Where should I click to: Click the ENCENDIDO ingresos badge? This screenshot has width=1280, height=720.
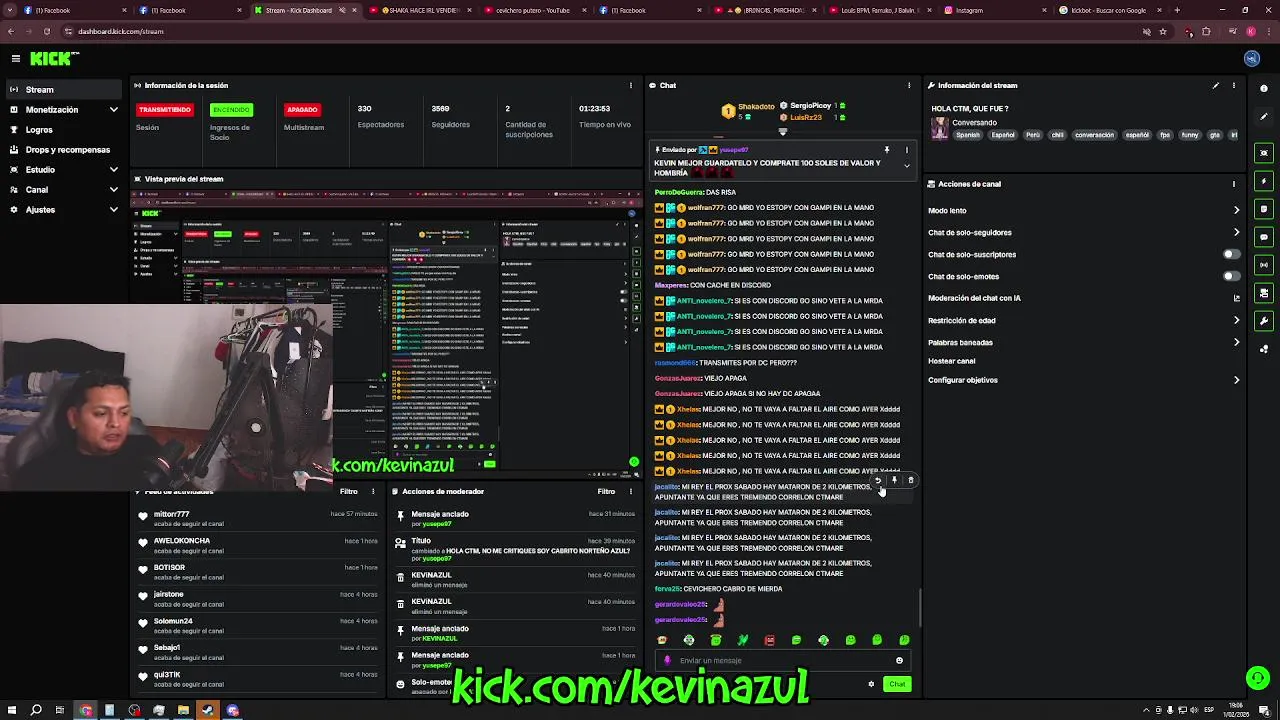[x=231, y=110]
